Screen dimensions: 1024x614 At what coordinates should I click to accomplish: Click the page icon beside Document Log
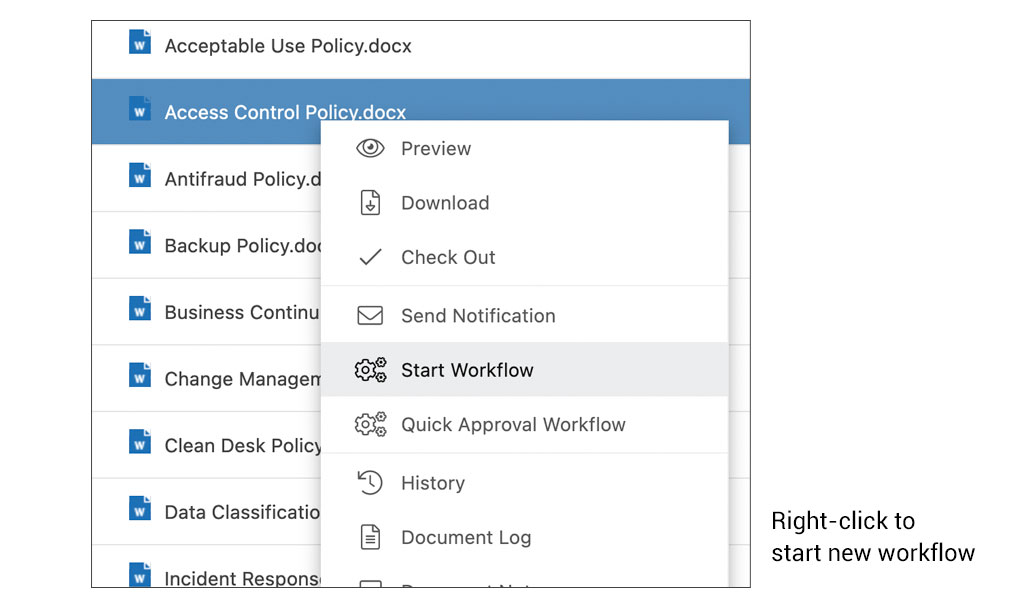coord(370,537)
